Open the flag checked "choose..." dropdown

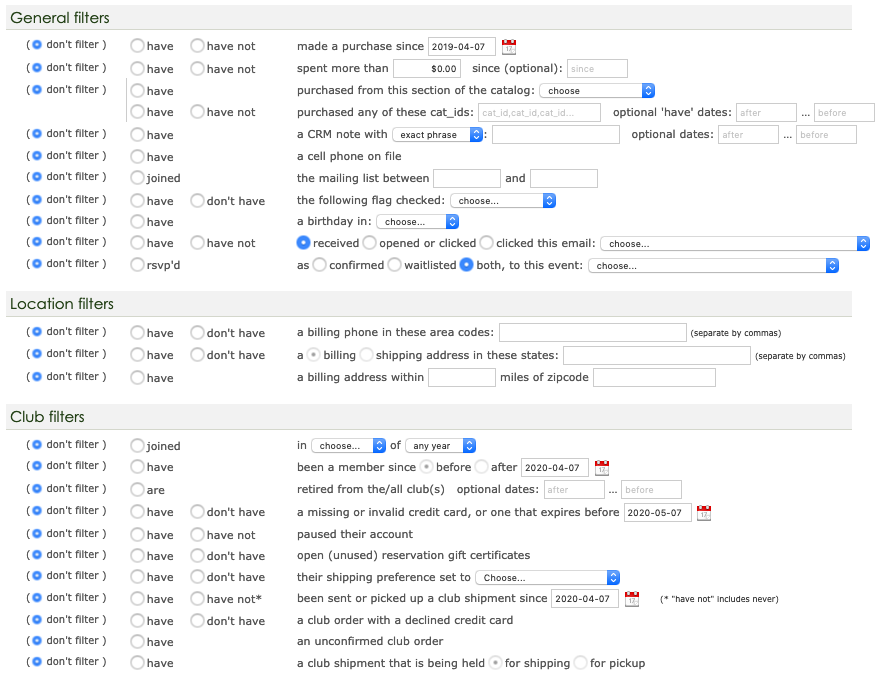tap(503, 201)
